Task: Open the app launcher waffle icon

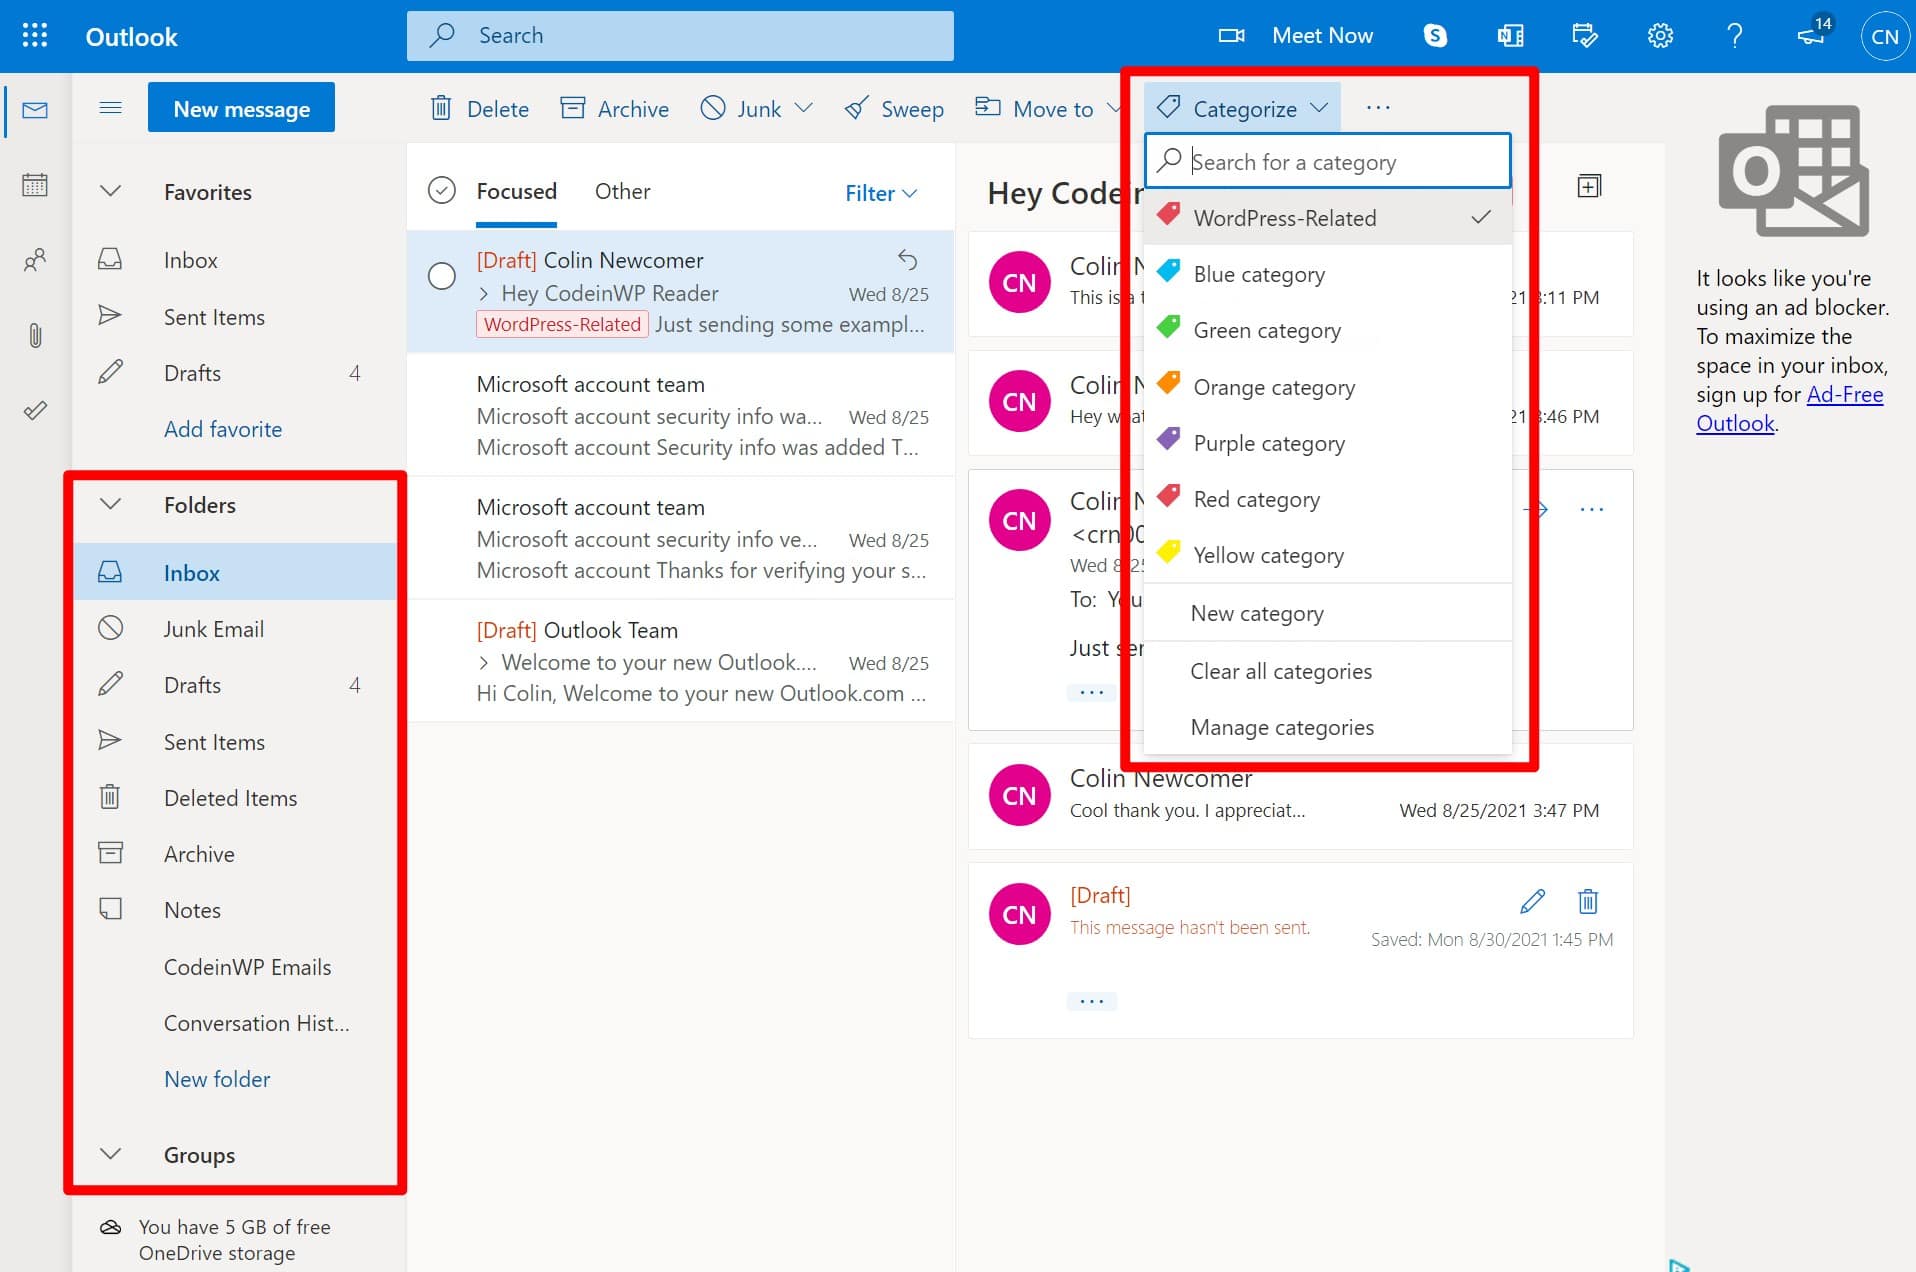Action: pyautogui.click(x=34, y=35)
